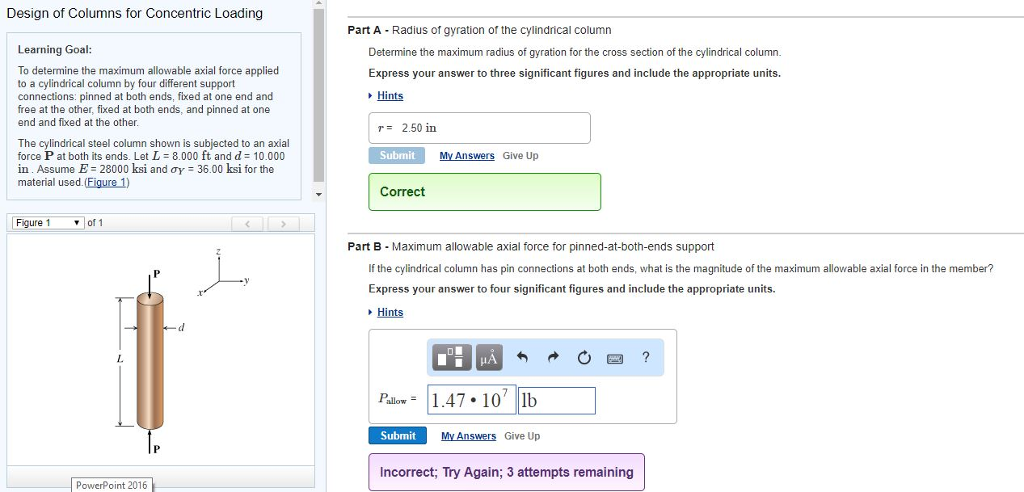Open My Answers for Part A
This screenshot has height=492, width=1024.
click(467, 156)
